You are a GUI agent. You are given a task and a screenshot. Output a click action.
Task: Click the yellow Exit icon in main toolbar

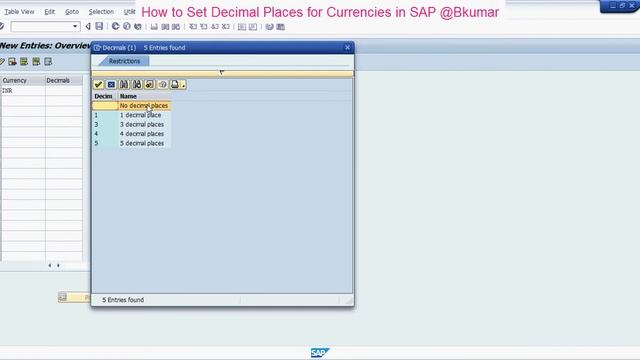click(127, 27)
